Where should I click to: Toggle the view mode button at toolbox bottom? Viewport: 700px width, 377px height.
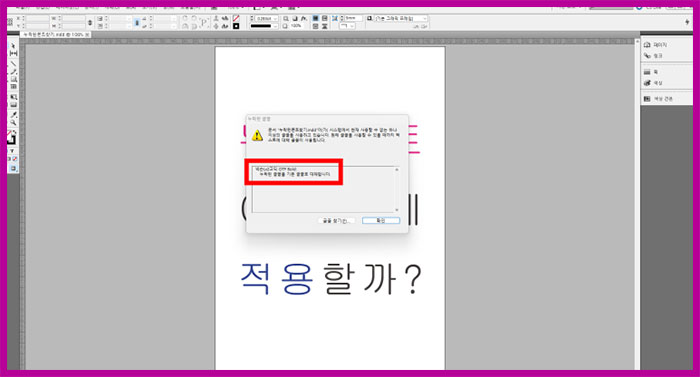click(x=13, y=168)
